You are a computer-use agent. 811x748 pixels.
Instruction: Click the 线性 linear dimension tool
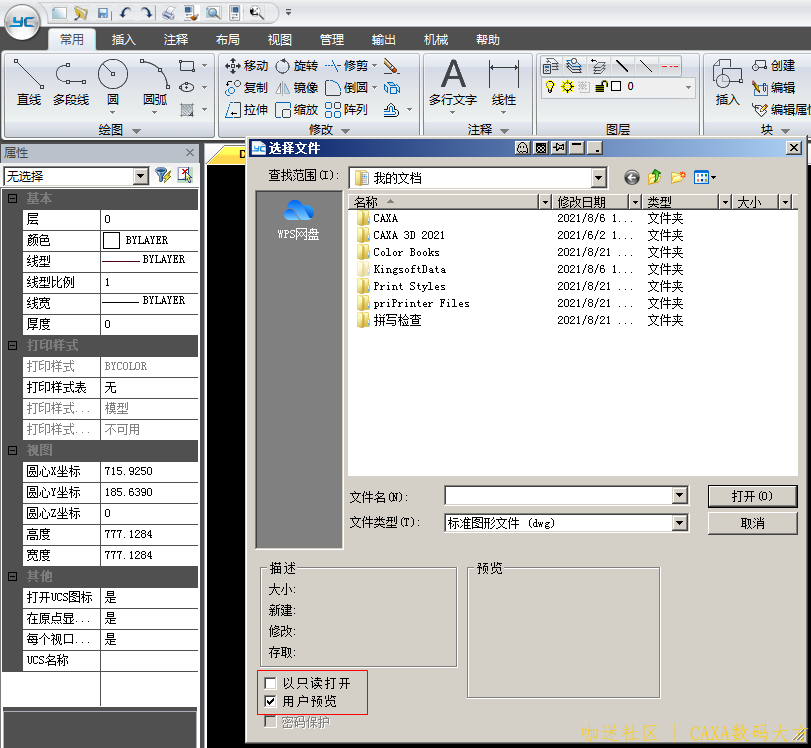click(x=504, y=82)
